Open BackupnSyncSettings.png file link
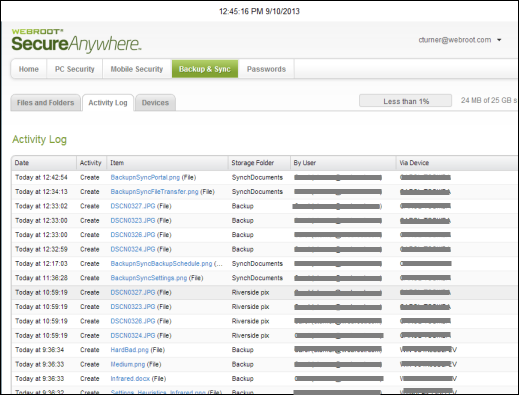This screenshot has width=519, height=395. [149, 278]
